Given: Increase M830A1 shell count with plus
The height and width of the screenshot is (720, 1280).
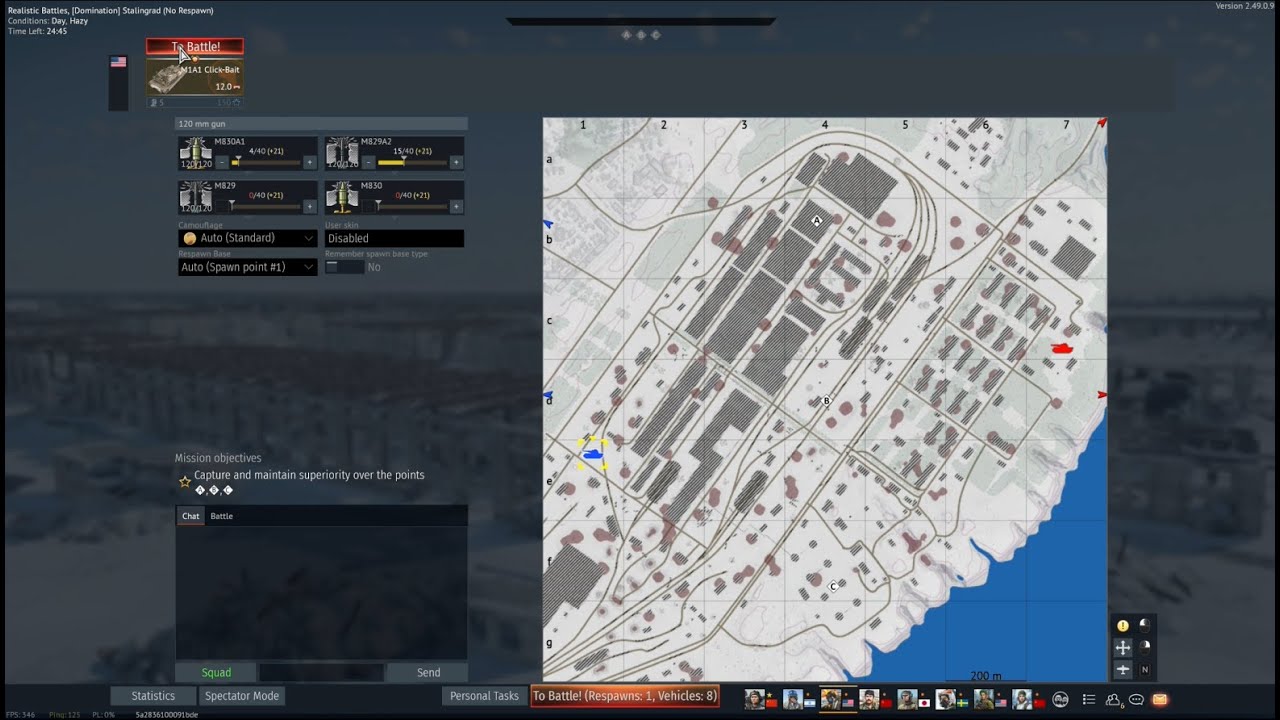Looking at the screenshot, I should tap(309, 162).
